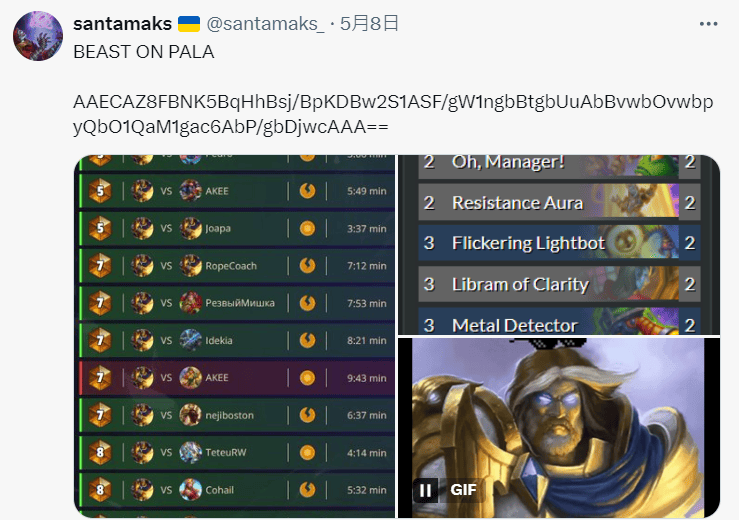Open santamaks profile avatar
739x520 pixels.
tap(38, 36)
